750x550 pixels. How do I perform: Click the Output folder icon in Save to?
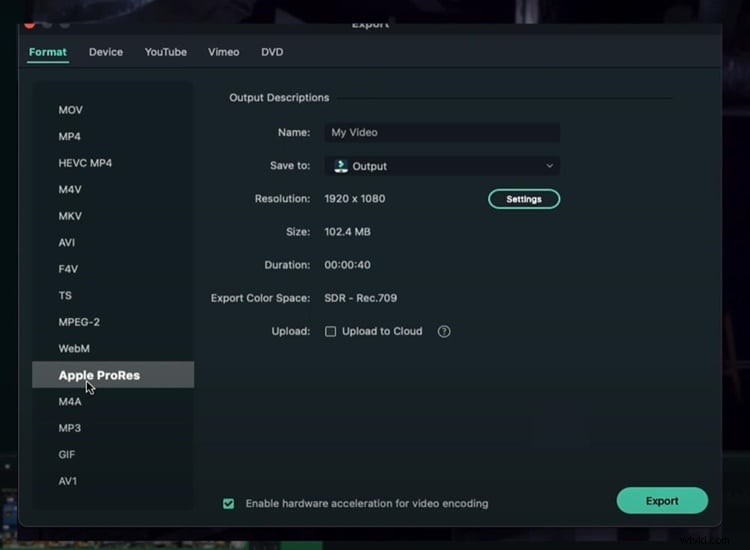340,166
